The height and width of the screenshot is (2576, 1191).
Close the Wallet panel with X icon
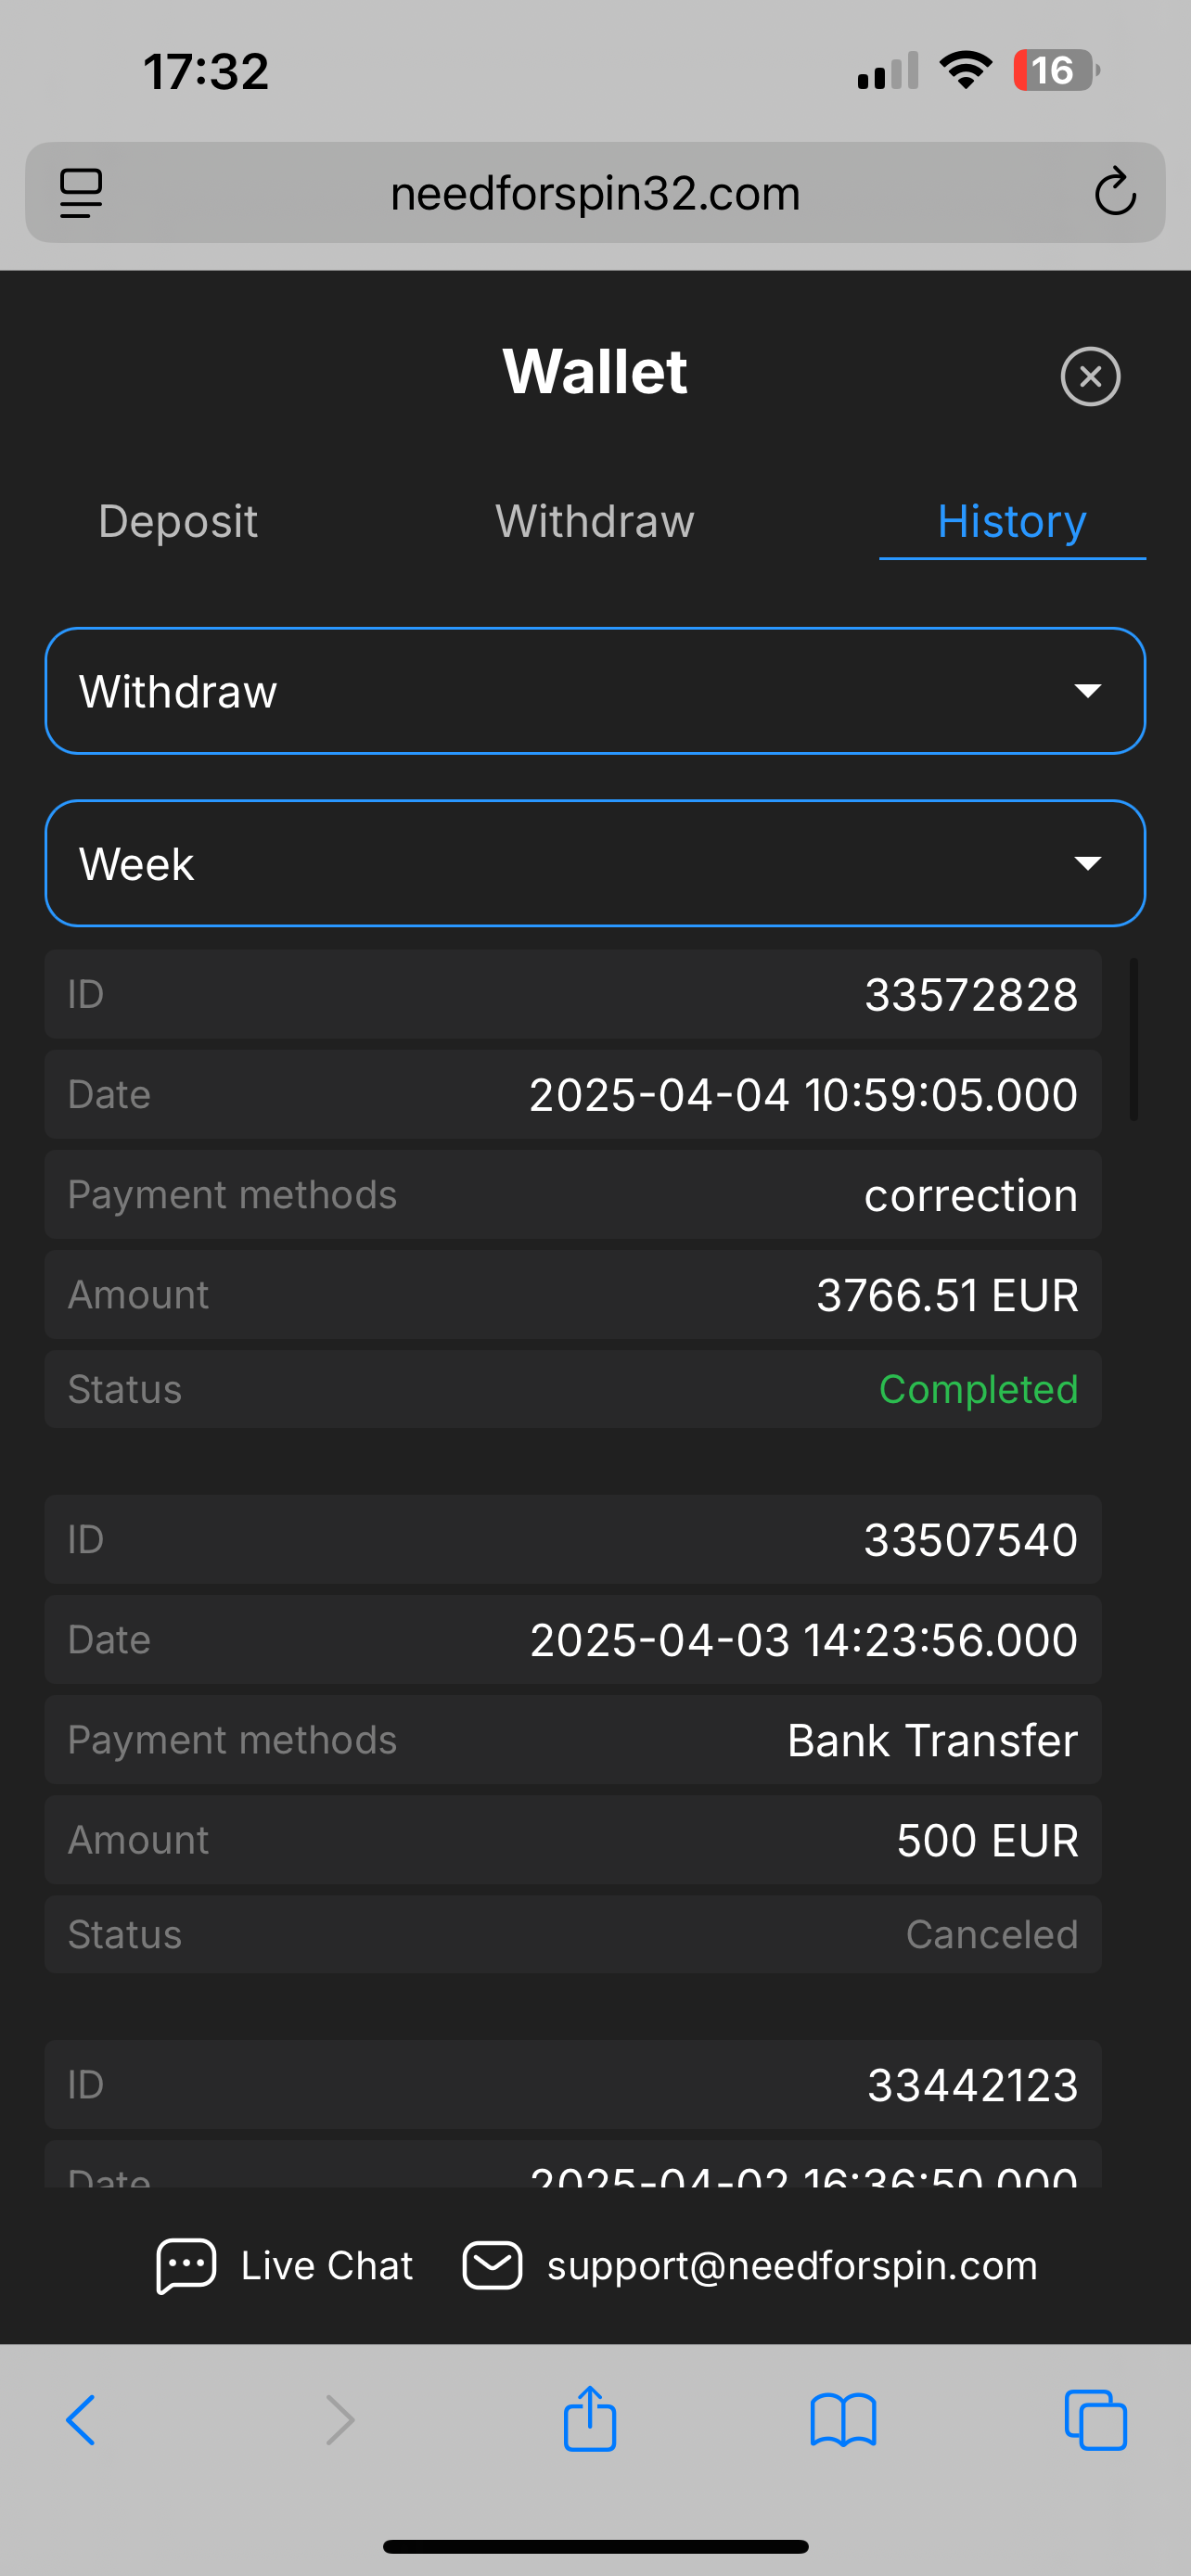[1090, 376]
